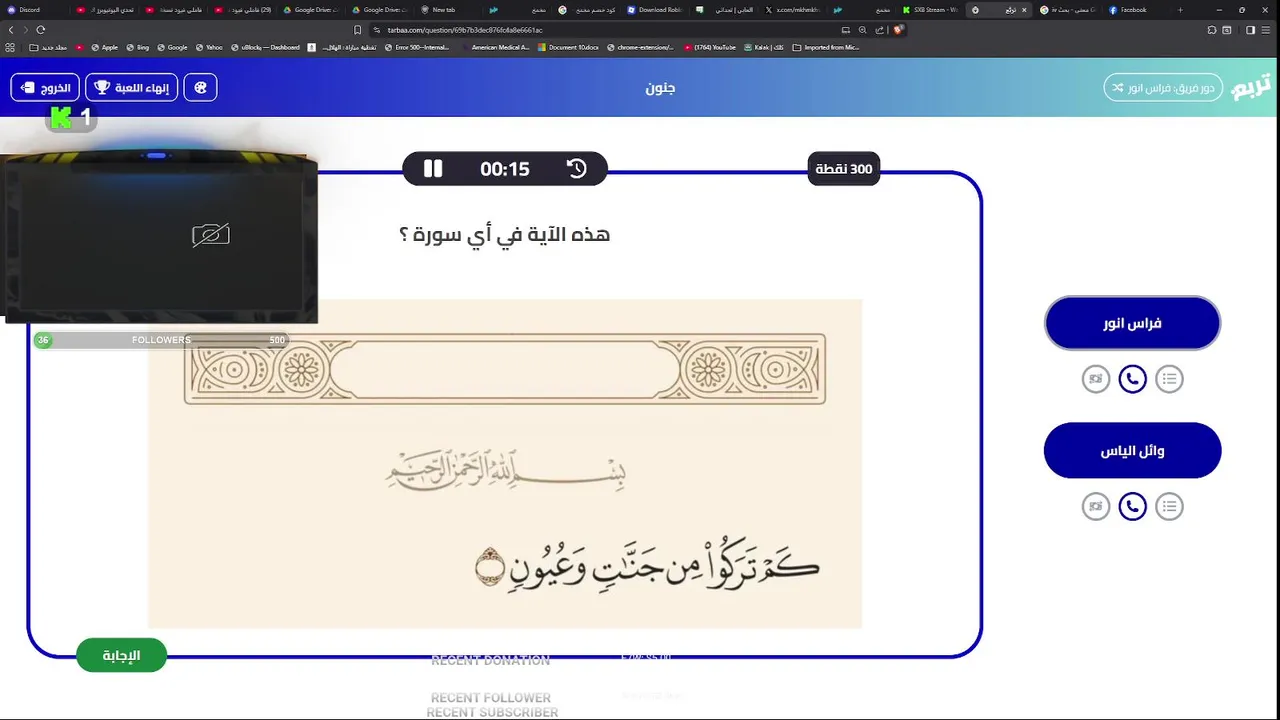The height and width of the screenshot is (720, 1280).
Task: Open the (1764) YouTube bookmark
Action: pyautogui.click(x=710, y=47)
